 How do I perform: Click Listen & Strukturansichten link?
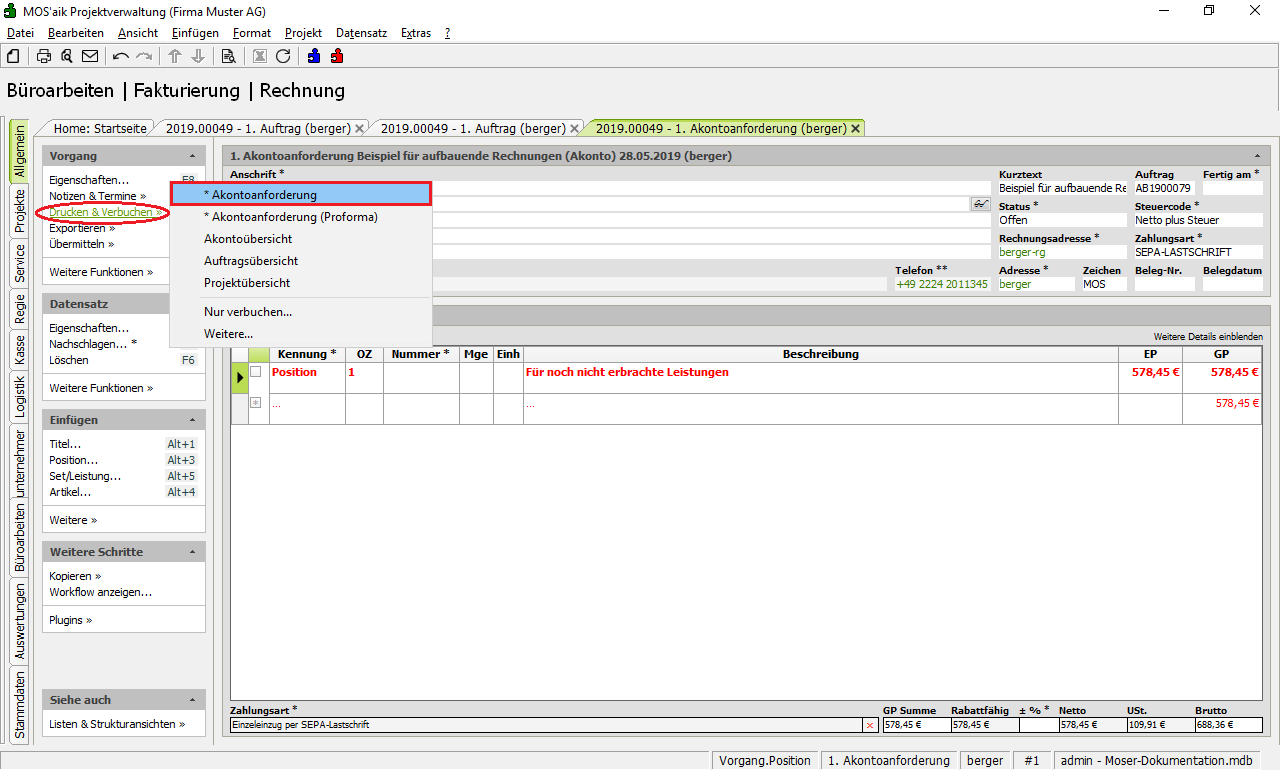116,724
